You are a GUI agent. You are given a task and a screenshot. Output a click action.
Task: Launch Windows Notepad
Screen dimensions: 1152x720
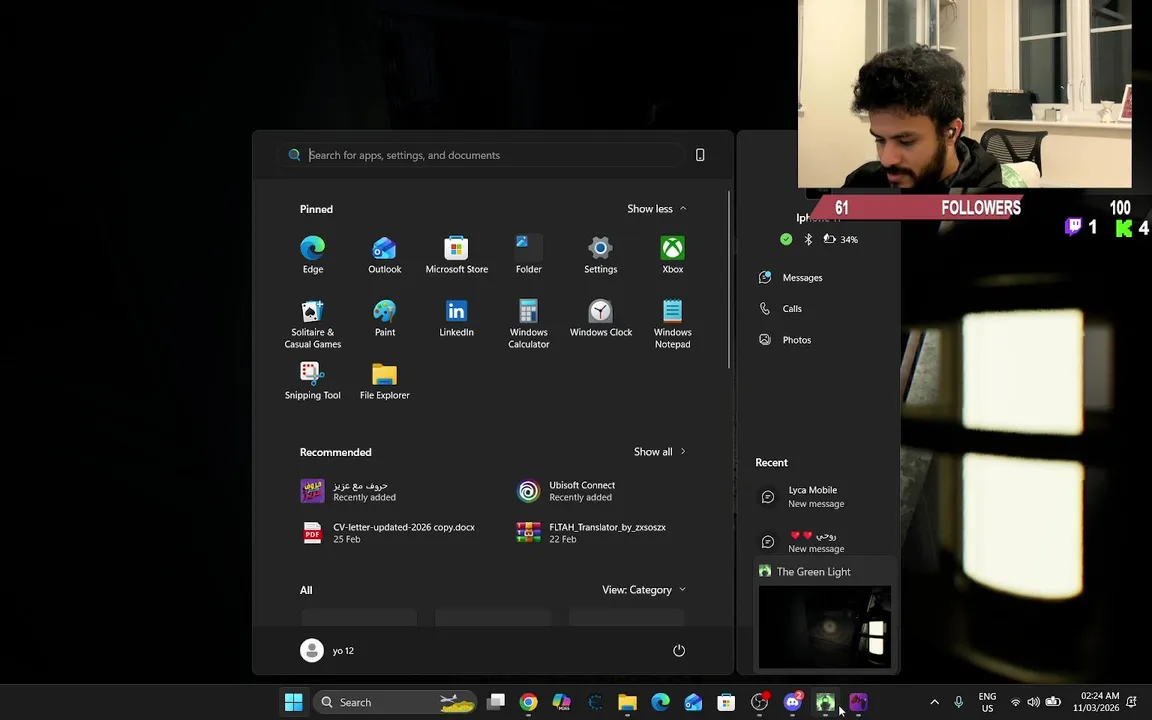[x=672, y=323]
